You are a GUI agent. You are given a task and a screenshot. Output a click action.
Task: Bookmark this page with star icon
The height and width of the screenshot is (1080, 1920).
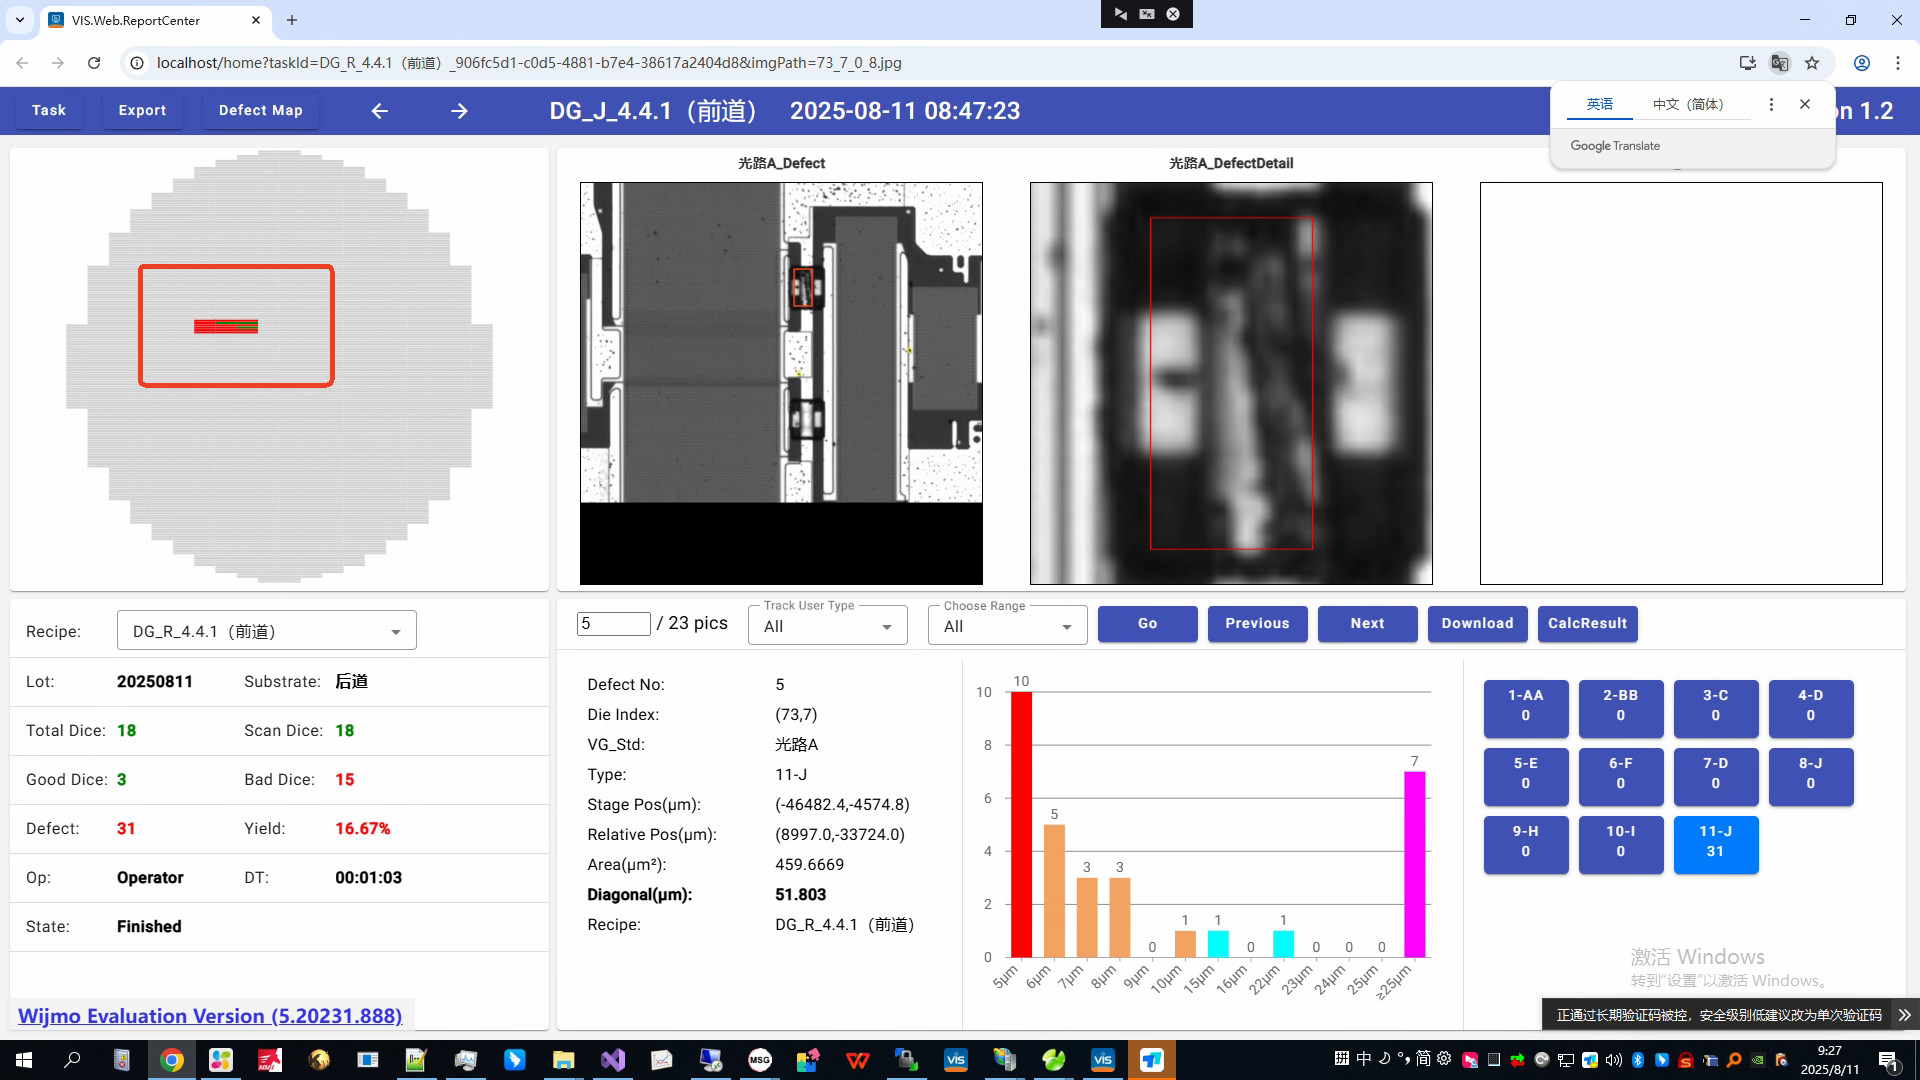(1812, 63)
